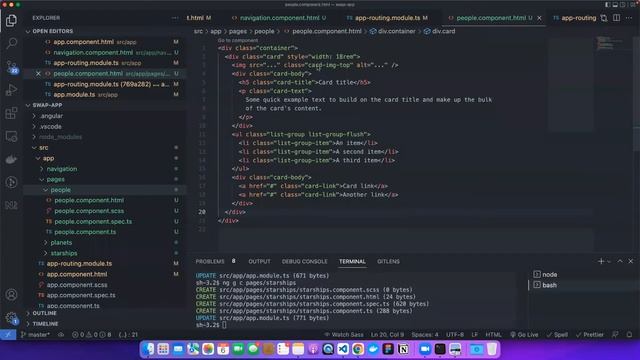Click master branch in status bar
The height and width of the screenshot is (360, 640).
tap(35, 335)
